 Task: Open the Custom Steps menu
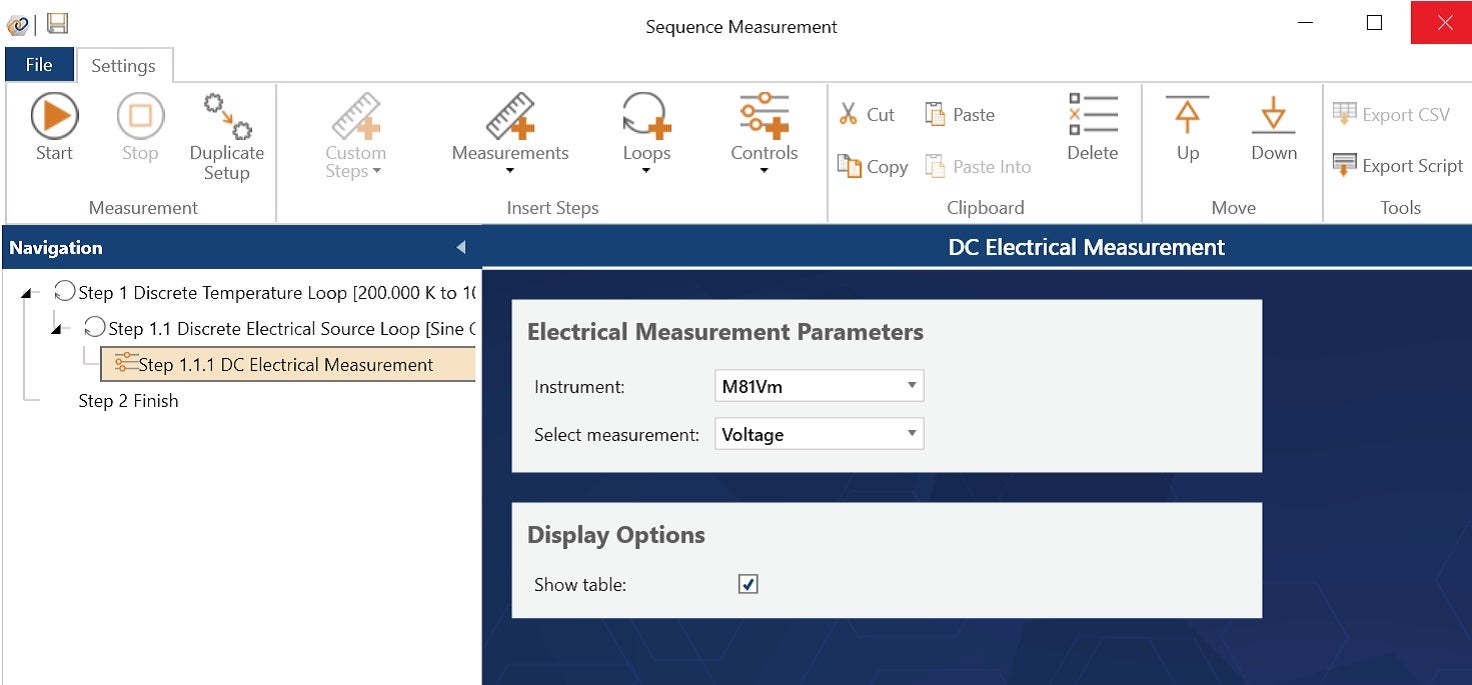tap(355, 137)
